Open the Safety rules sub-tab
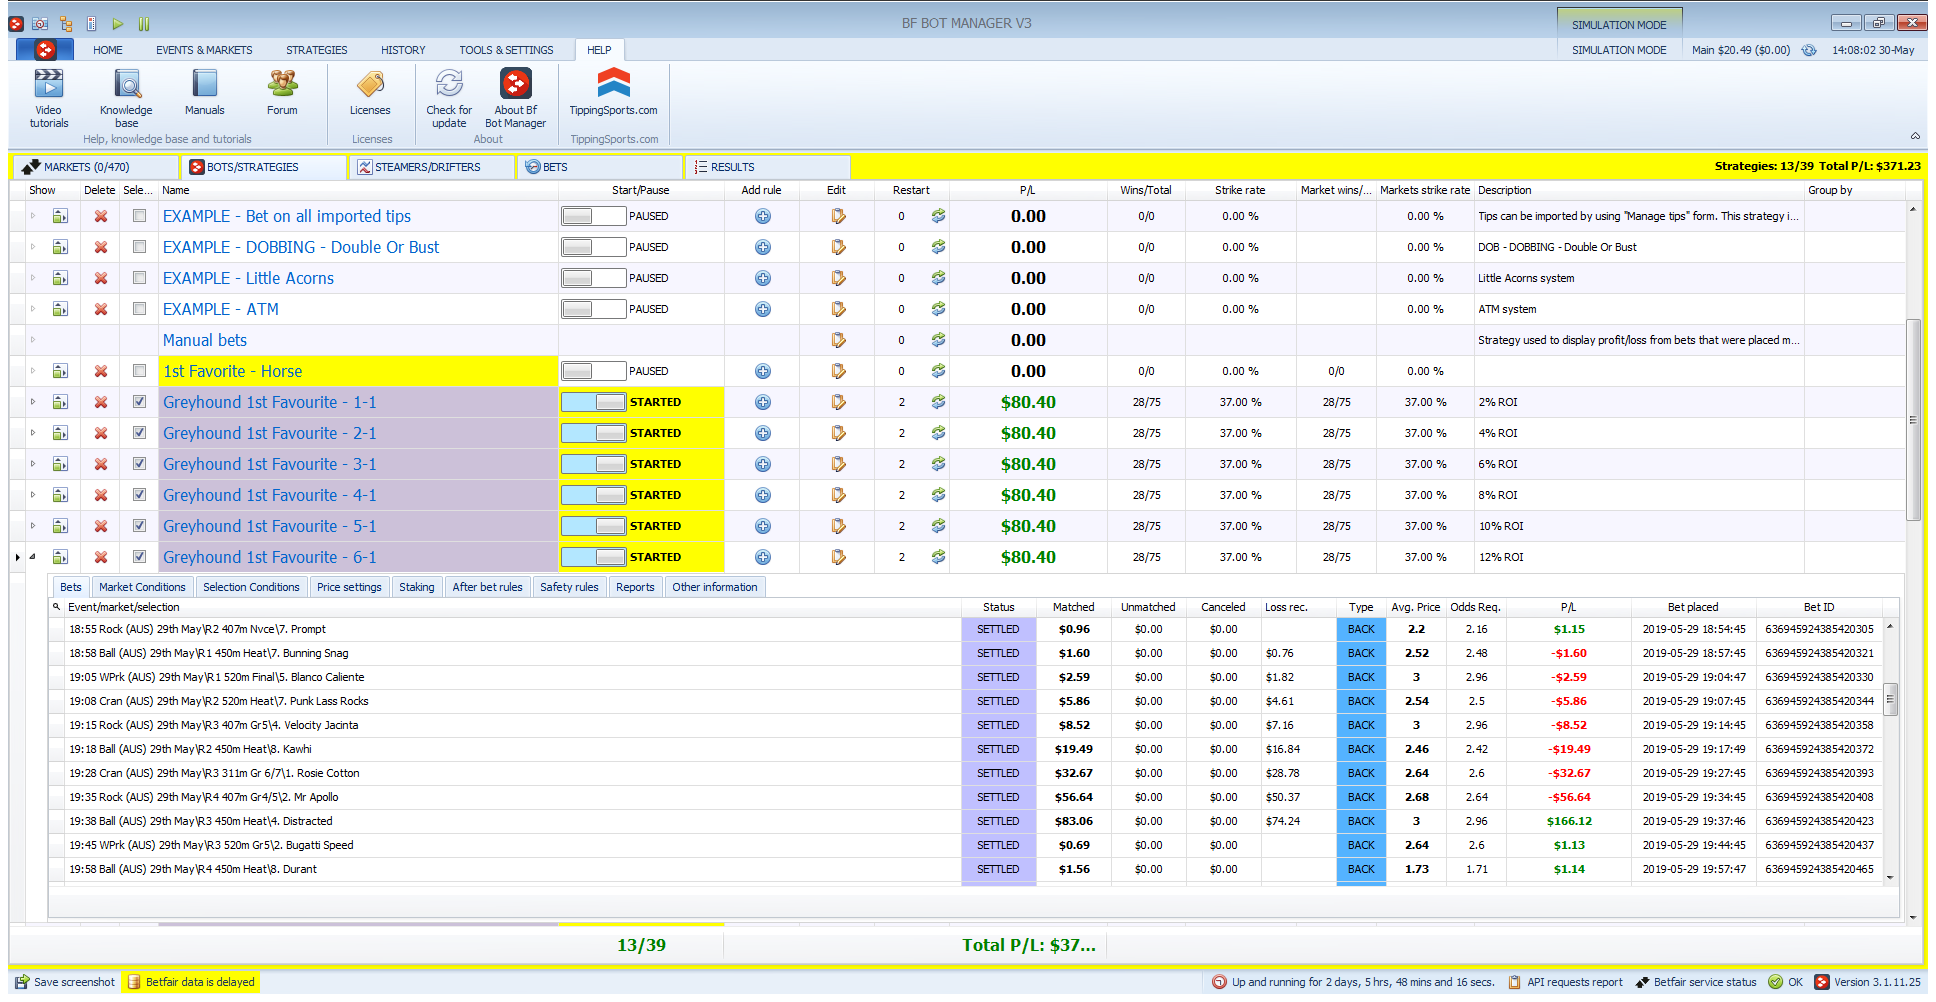The image size is (1936, 1002). (569, 587)
